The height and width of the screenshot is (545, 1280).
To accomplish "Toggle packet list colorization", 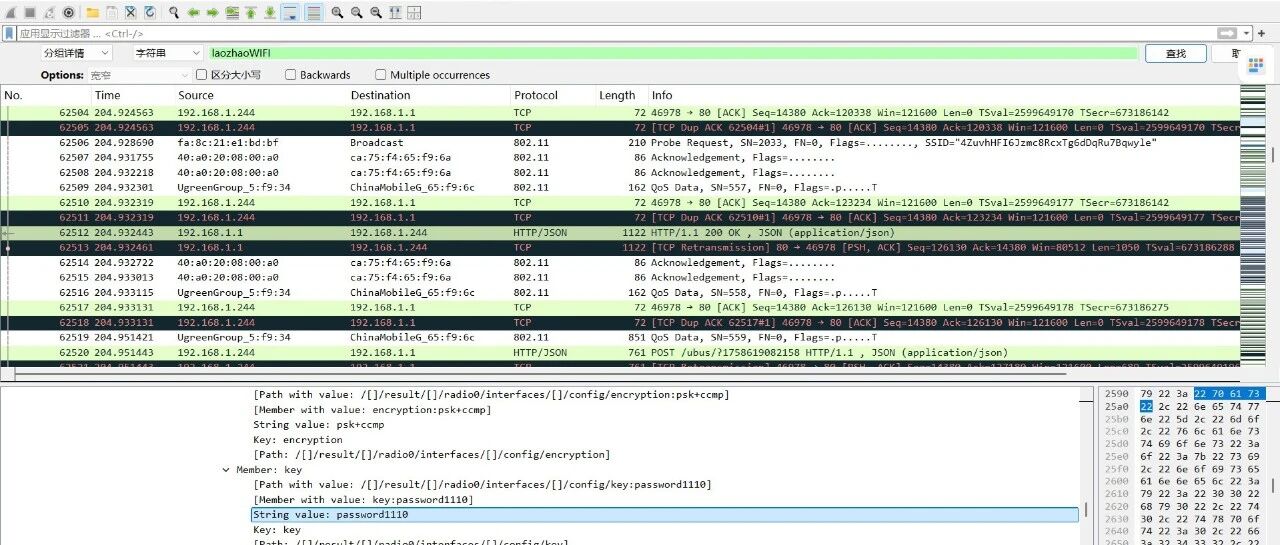I will pos(313,13).
